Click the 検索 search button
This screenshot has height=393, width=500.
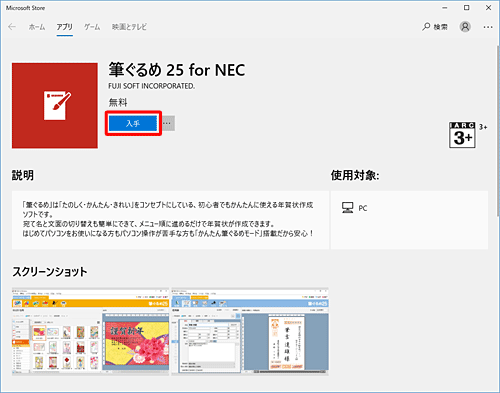tap(435, 27)
